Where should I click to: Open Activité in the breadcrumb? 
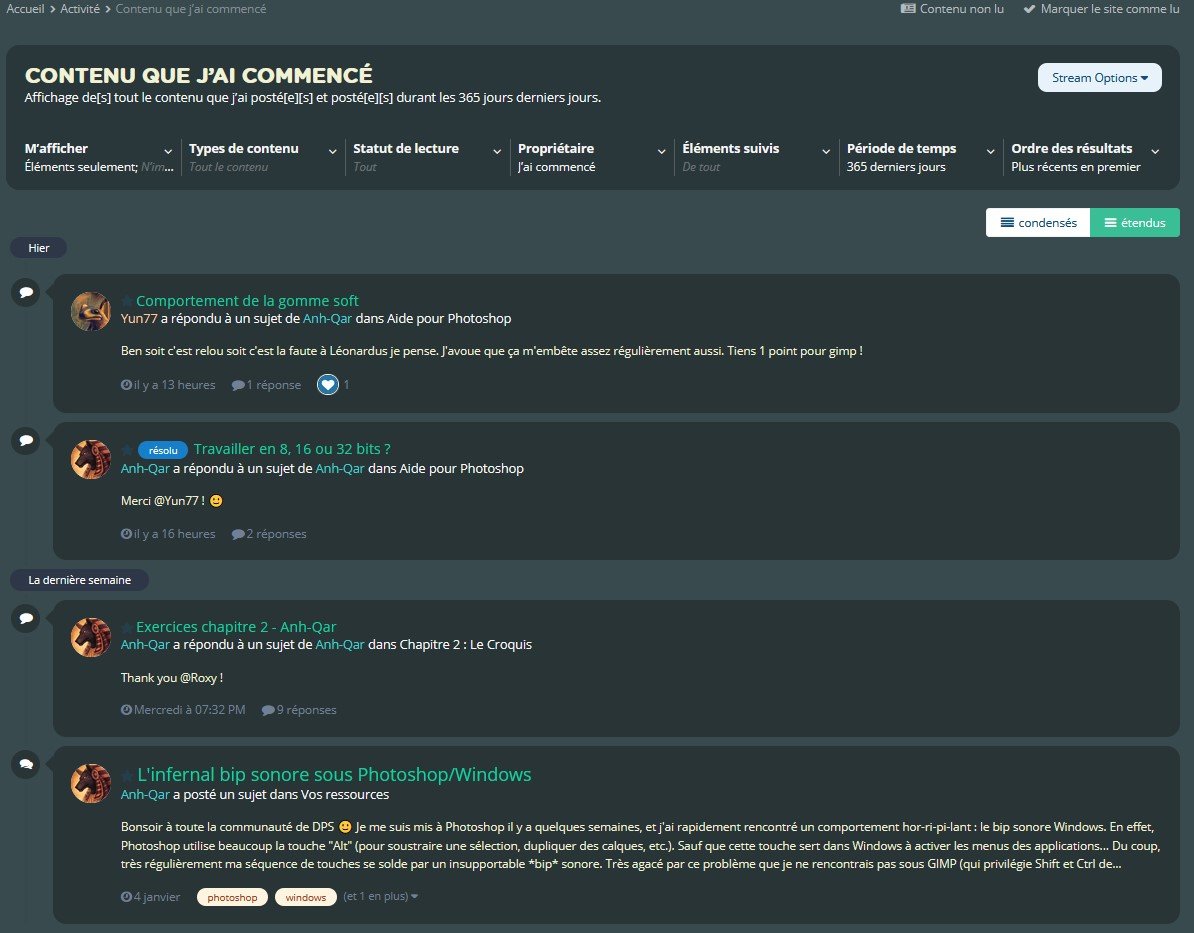click(x=80, y=9)
